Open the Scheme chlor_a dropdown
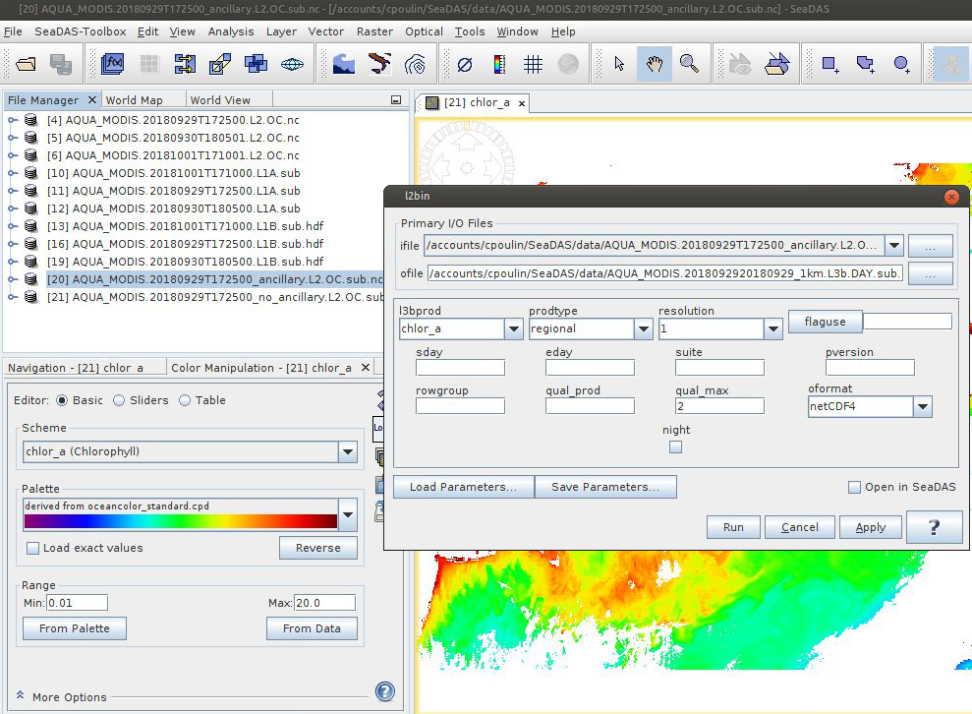972x714 pixels. (x=348, y=451)
